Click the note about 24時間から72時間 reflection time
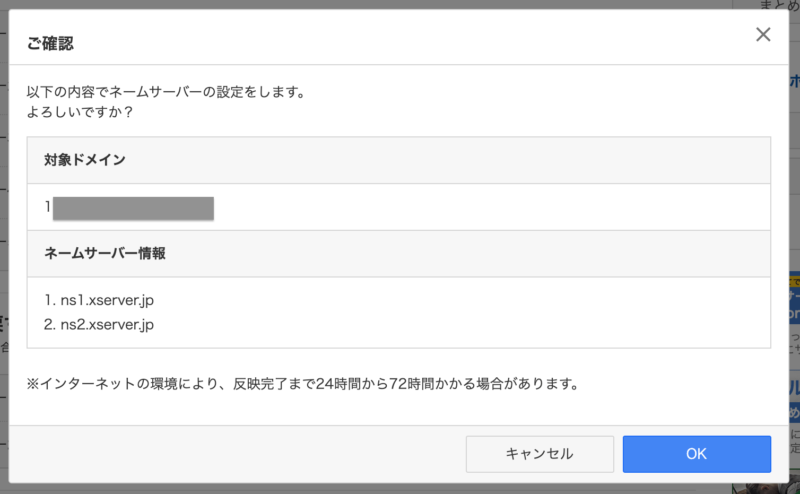Screen dimensions: 800x494 303,384
